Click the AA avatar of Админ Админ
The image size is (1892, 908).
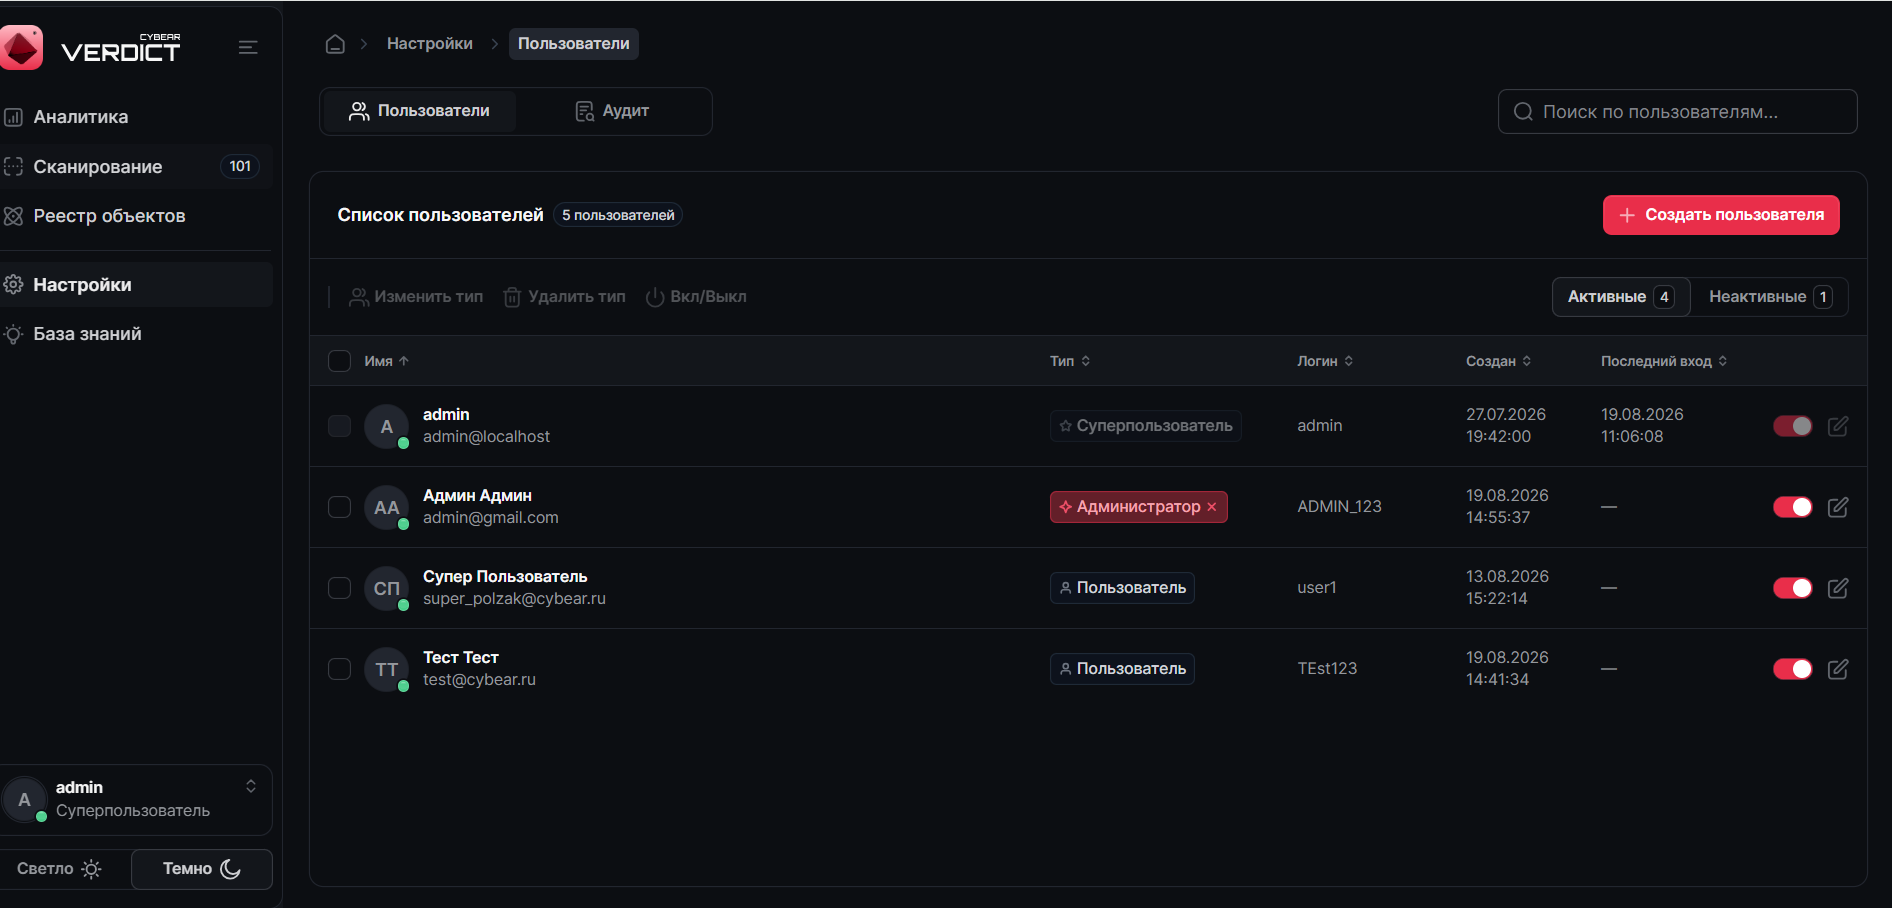click(387, 508)
